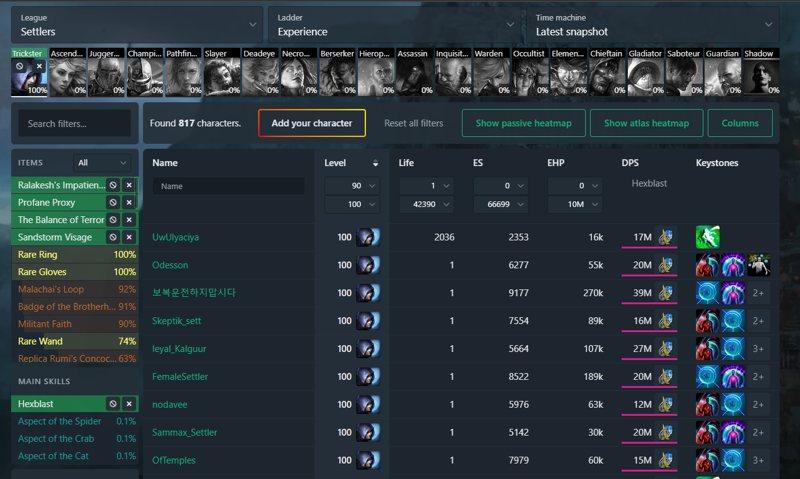Open maximum Life dropdown showing 42390
800x479 pixels.
tap(426, 204)
